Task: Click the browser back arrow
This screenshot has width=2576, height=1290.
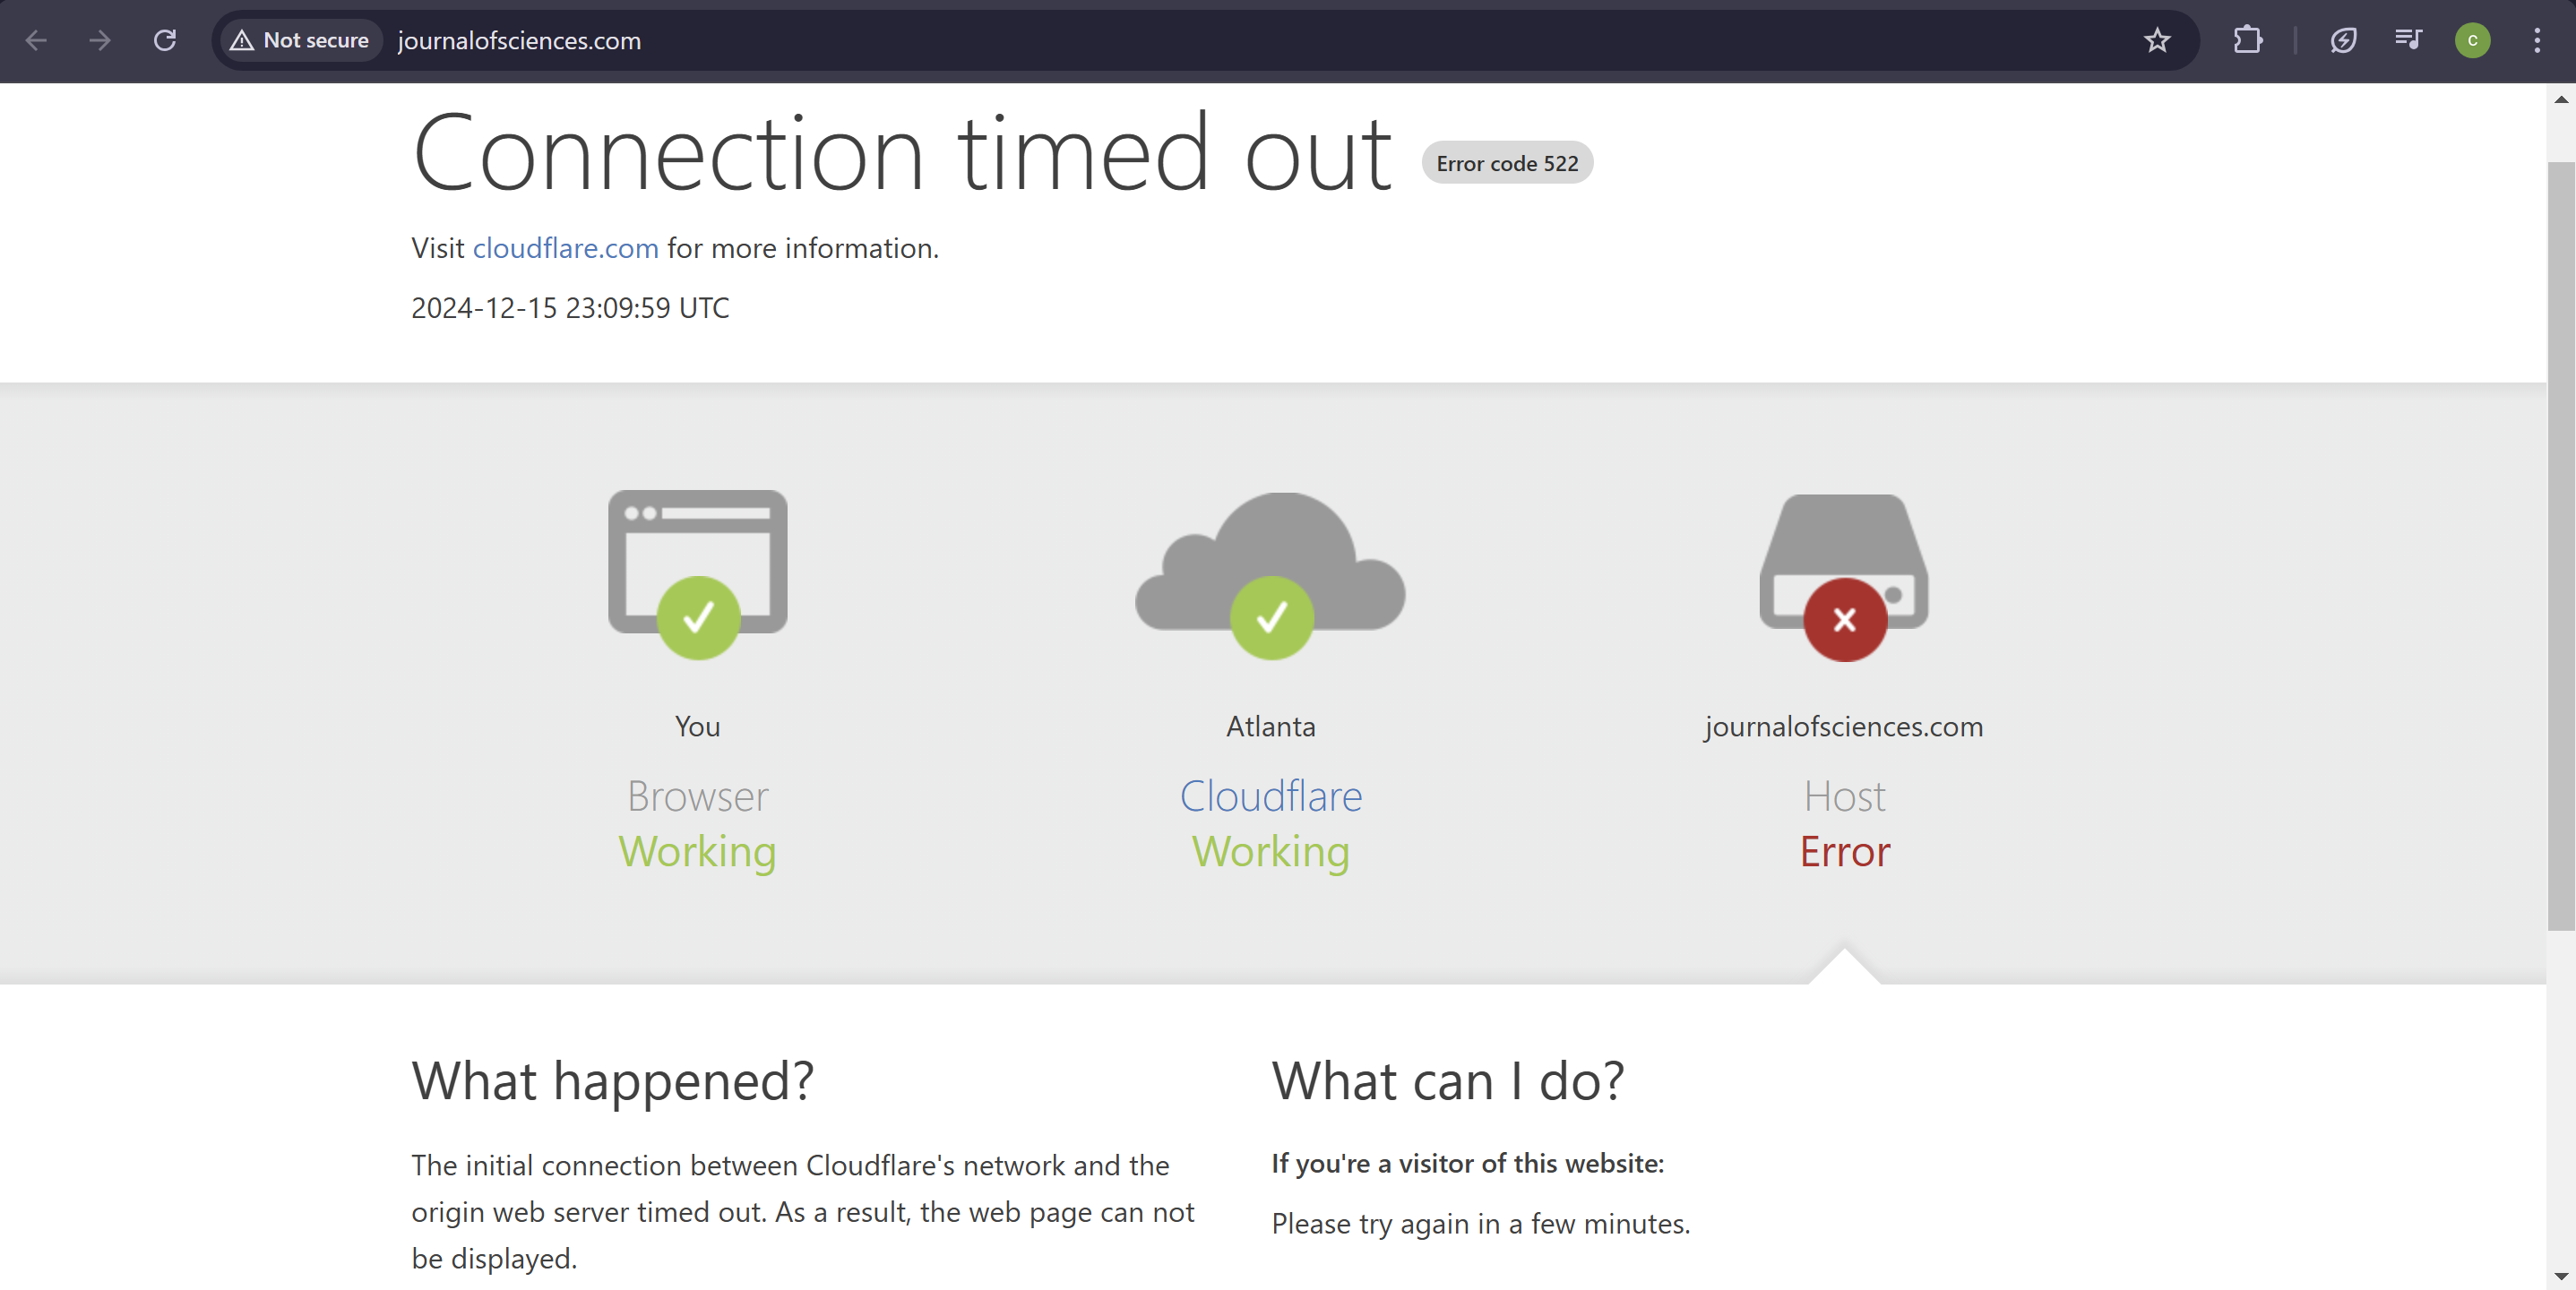Action: coord(36,40)
